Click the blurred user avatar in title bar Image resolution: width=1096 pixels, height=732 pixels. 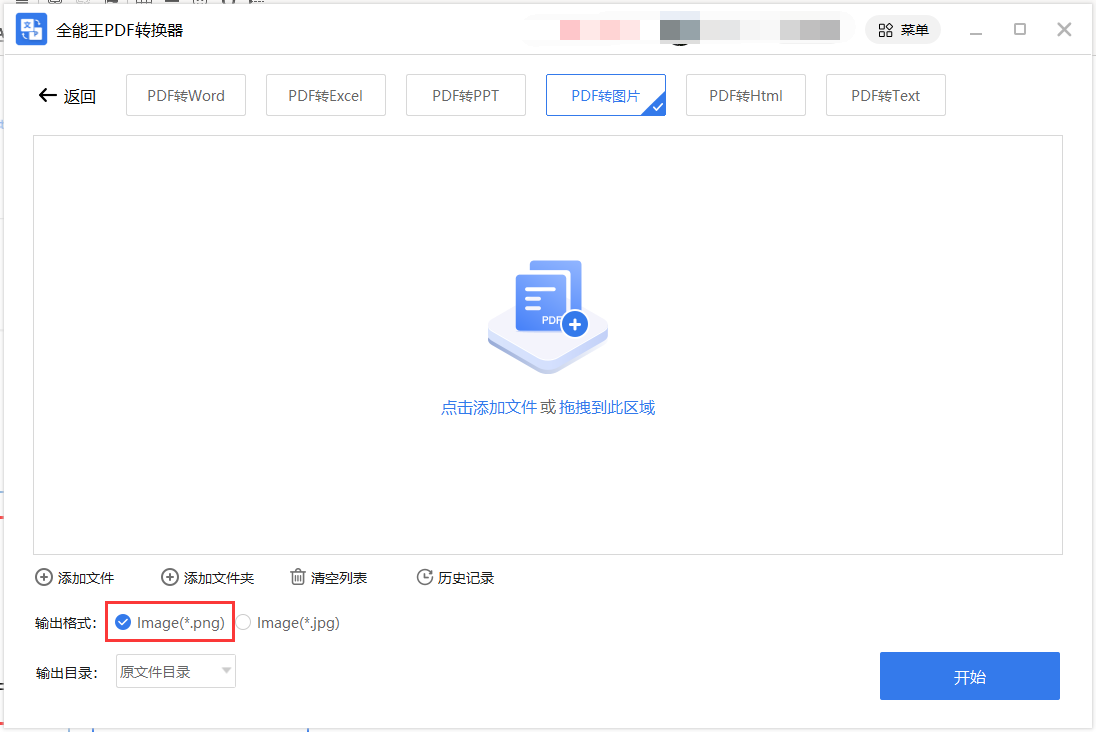[680, 28]
